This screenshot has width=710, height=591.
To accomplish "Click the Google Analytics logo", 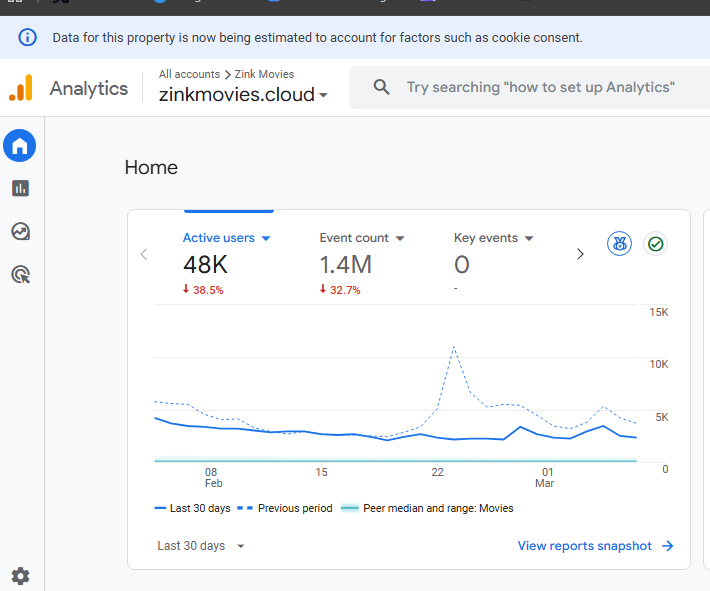I will (21, 88).
